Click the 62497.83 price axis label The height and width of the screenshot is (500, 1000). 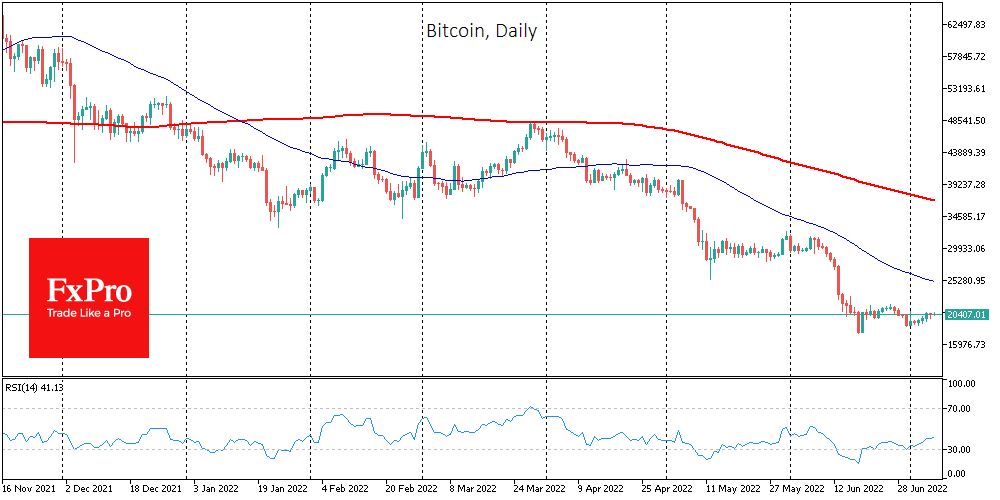966,24
